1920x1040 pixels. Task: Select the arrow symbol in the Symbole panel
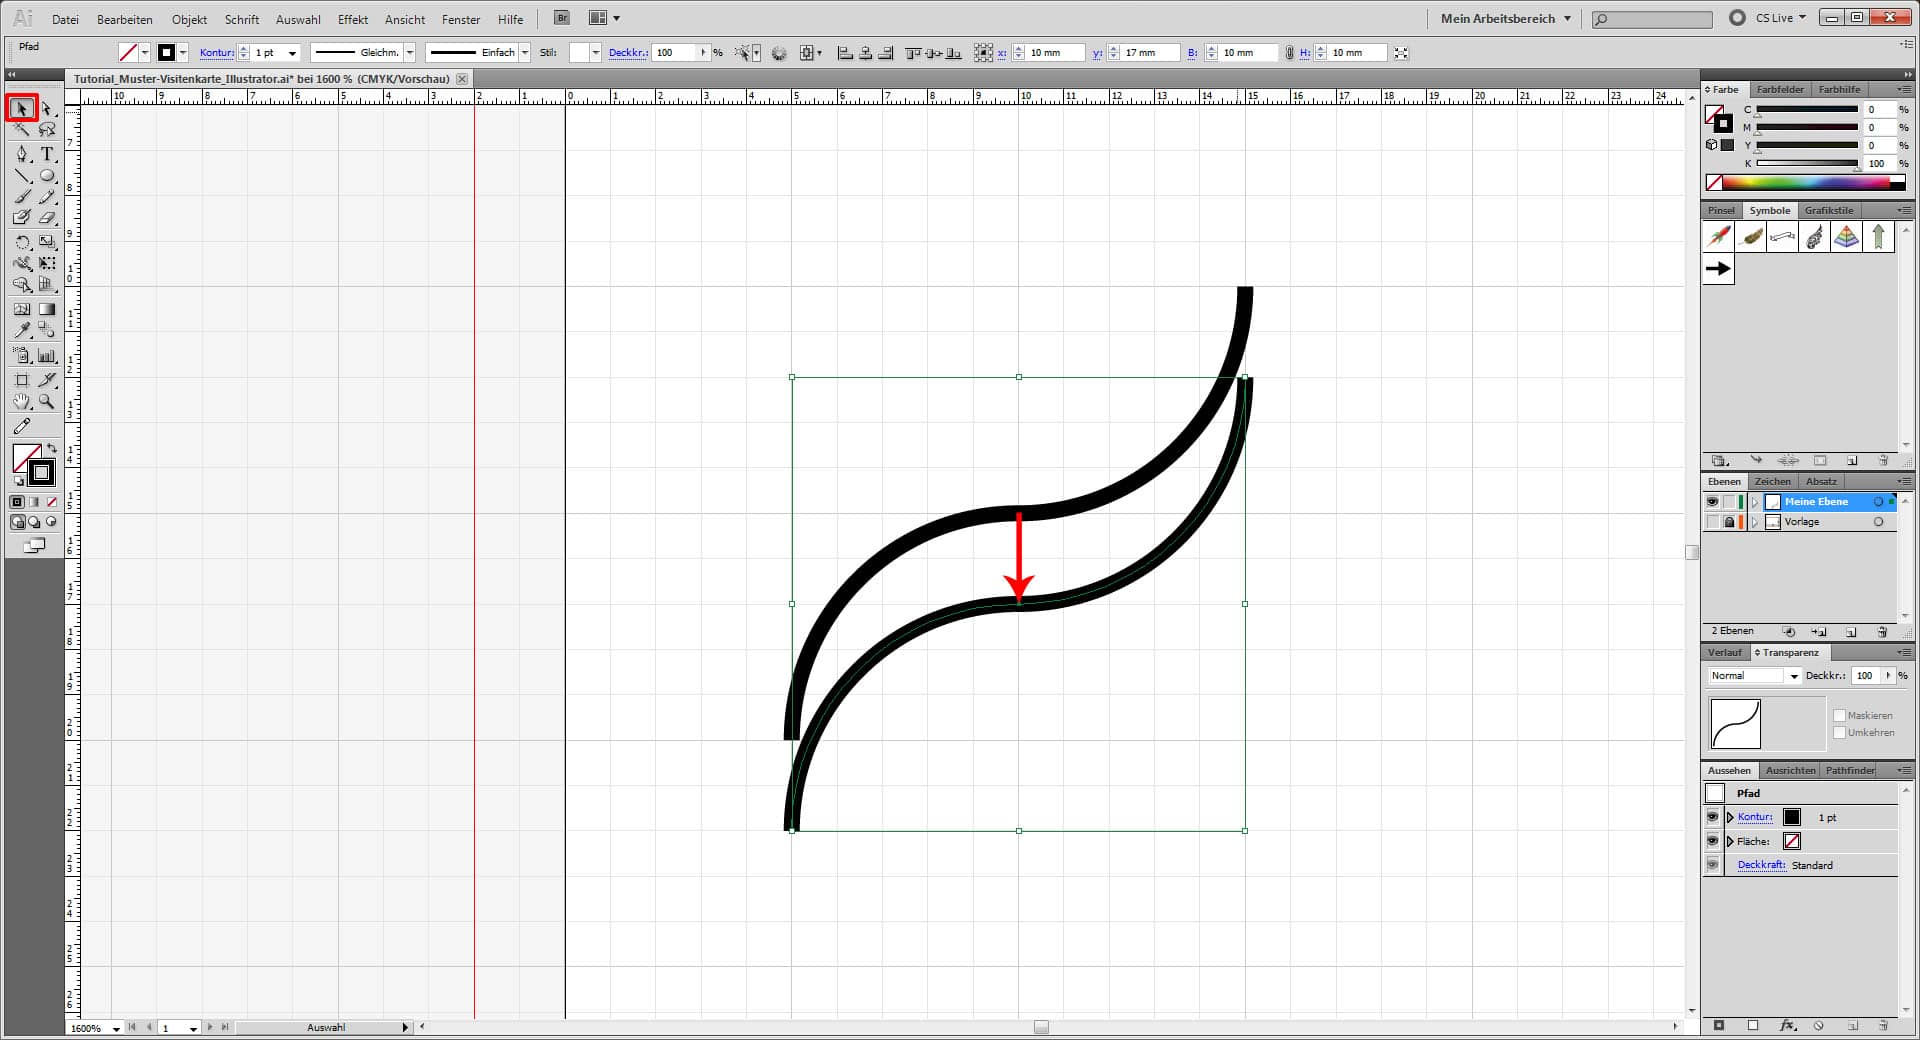coord(1717,268)
